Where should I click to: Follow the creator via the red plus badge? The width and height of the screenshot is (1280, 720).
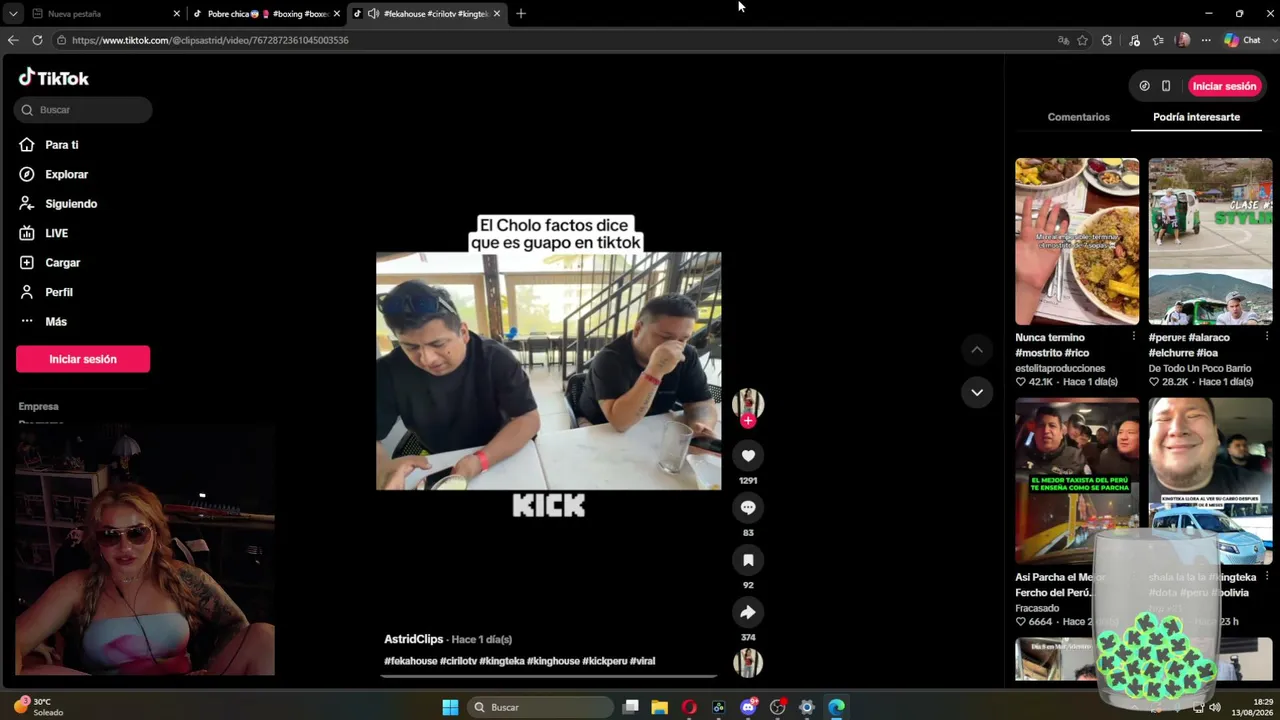[748, 421]
